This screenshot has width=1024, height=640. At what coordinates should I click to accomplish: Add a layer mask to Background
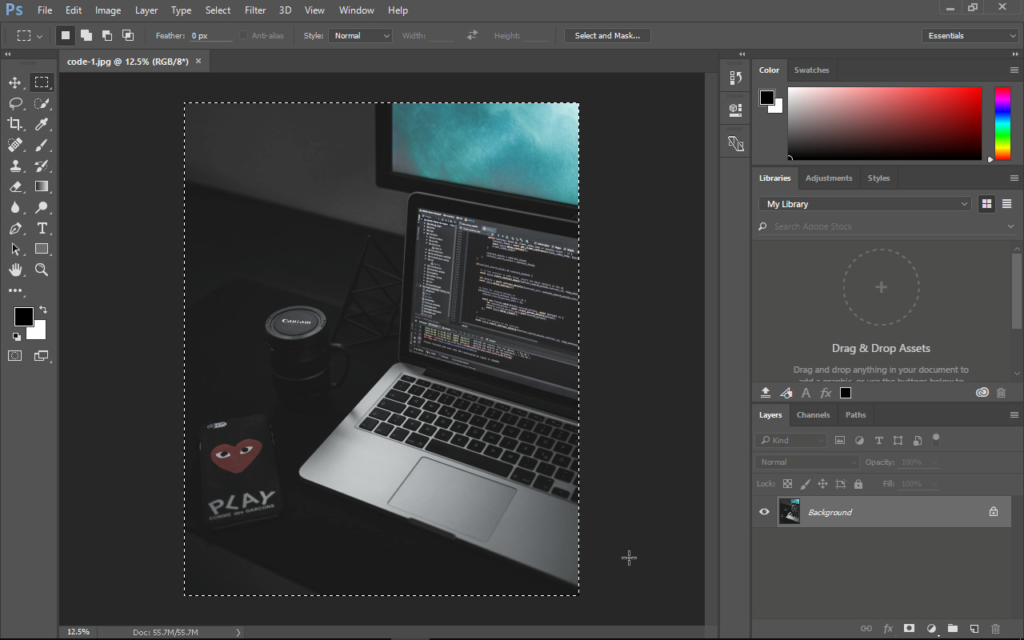pos(908,628)
